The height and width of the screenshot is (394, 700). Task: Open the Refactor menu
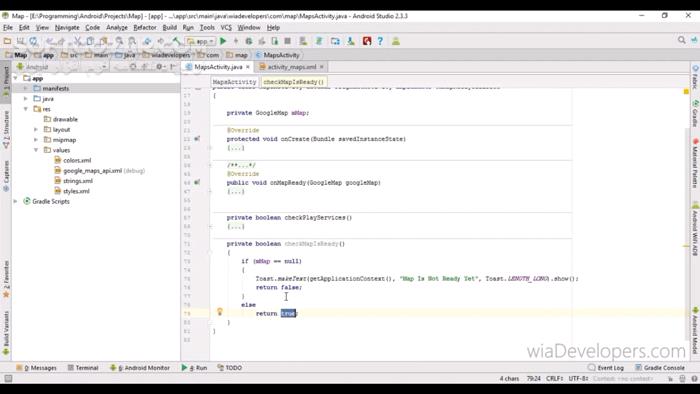click(145, 28)
